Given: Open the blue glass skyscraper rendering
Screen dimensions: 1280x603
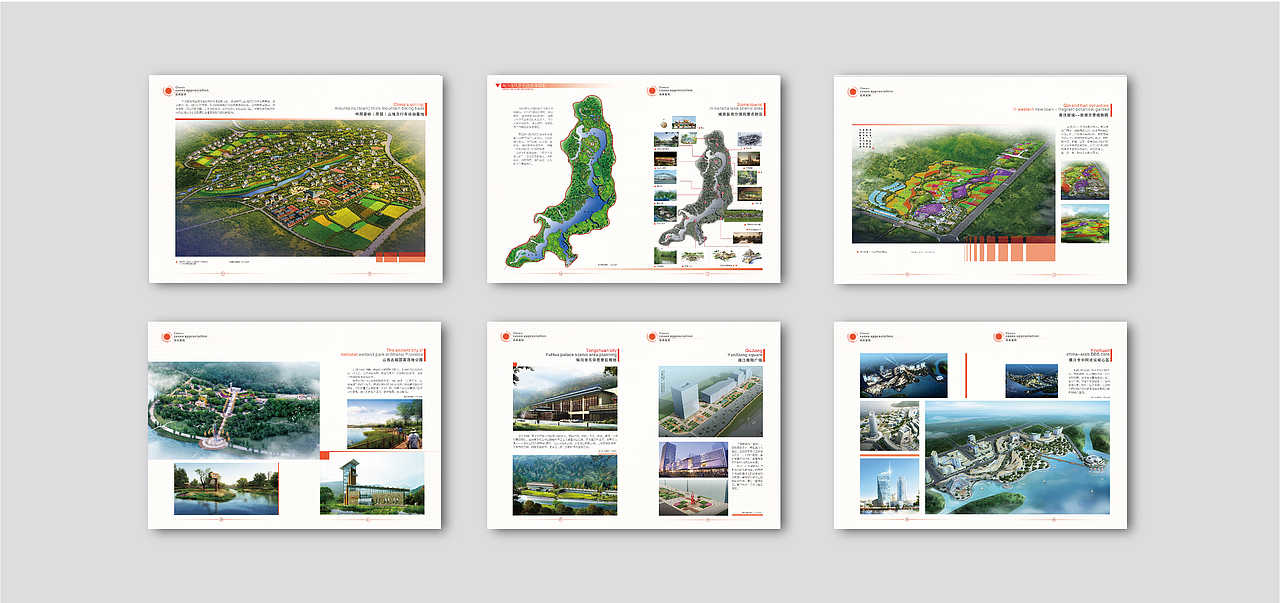Looking at the screenshot, I should pos(890,485).
